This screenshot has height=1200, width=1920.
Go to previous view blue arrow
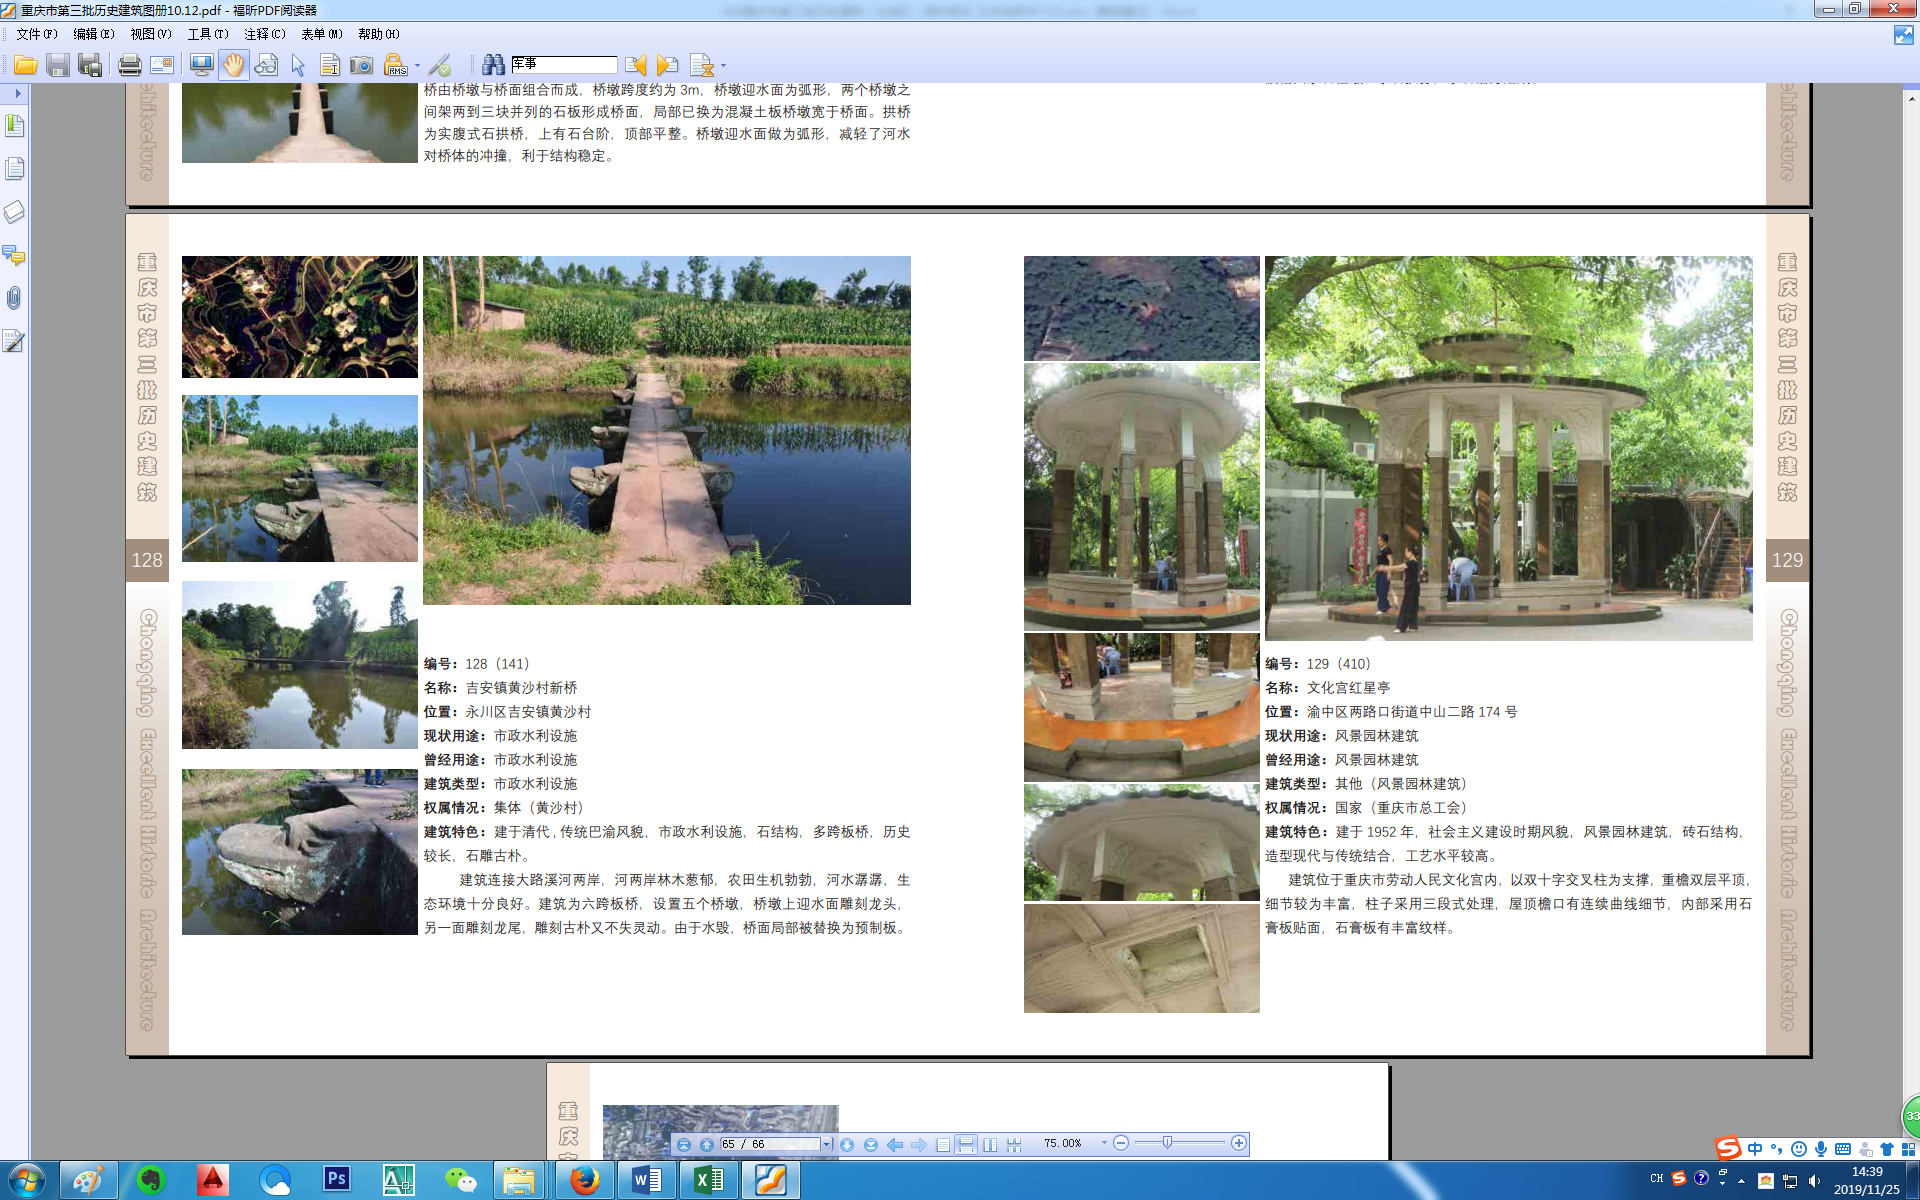click(x=895, y=1144)
